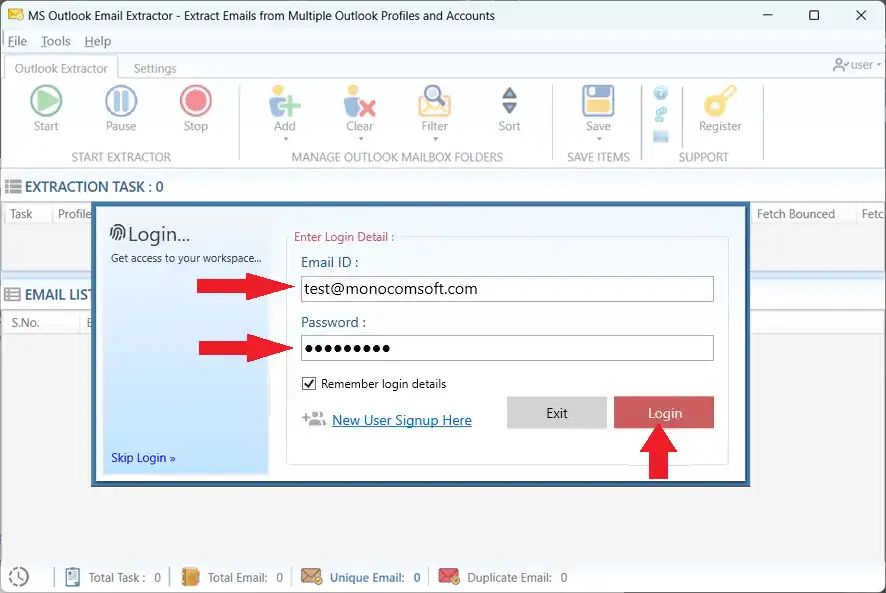Image resolution: width=886 pixels, height=593 pixels.
Task: Click the Unique Email: 0 status text
Action: [375, 577]
